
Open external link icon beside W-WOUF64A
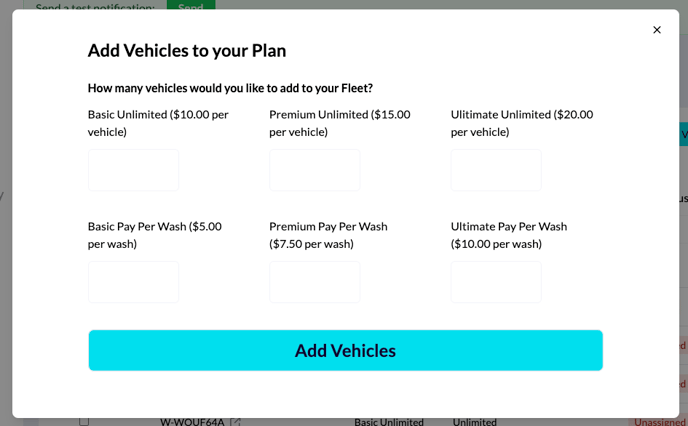click(236, 422)
